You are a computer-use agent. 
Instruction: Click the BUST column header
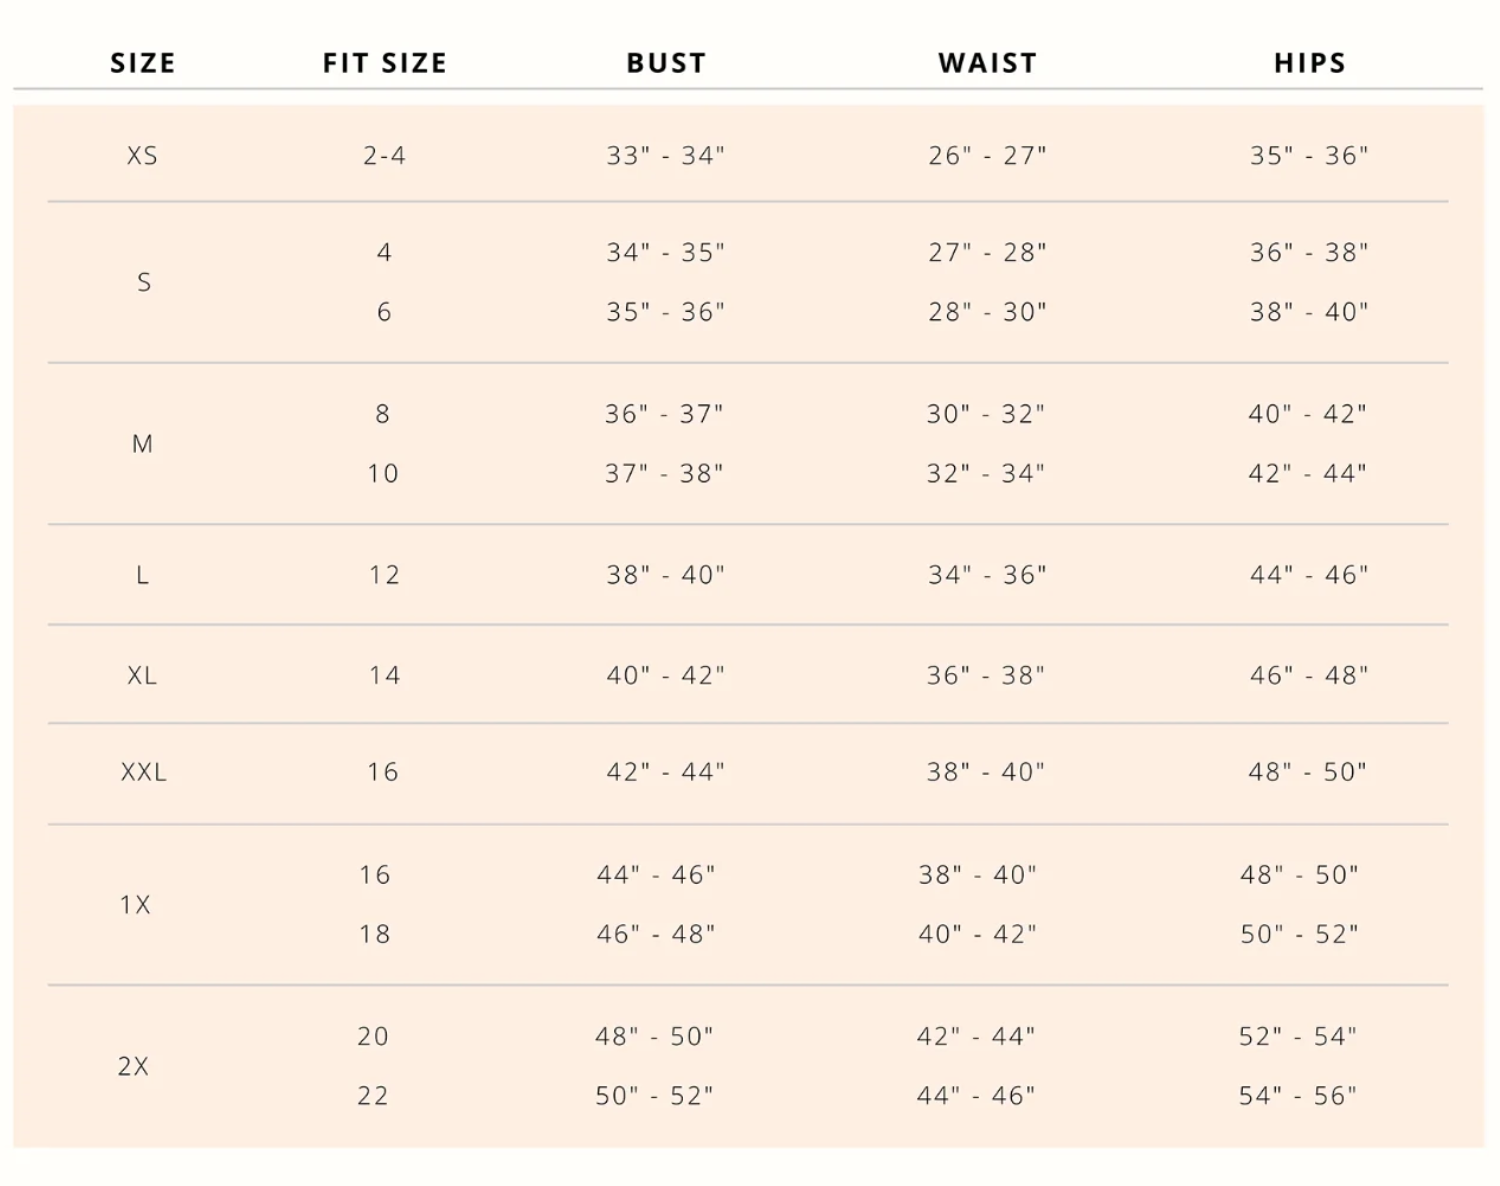pos(666,63)
